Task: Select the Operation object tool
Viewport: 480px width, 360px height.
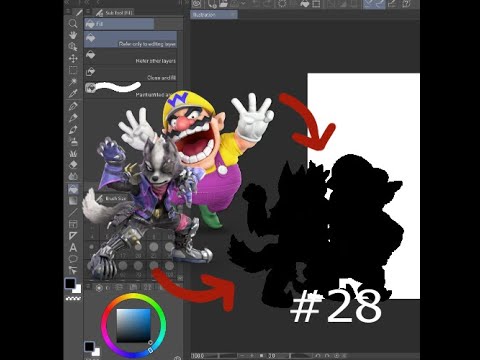Action: [x=73, y=47]
